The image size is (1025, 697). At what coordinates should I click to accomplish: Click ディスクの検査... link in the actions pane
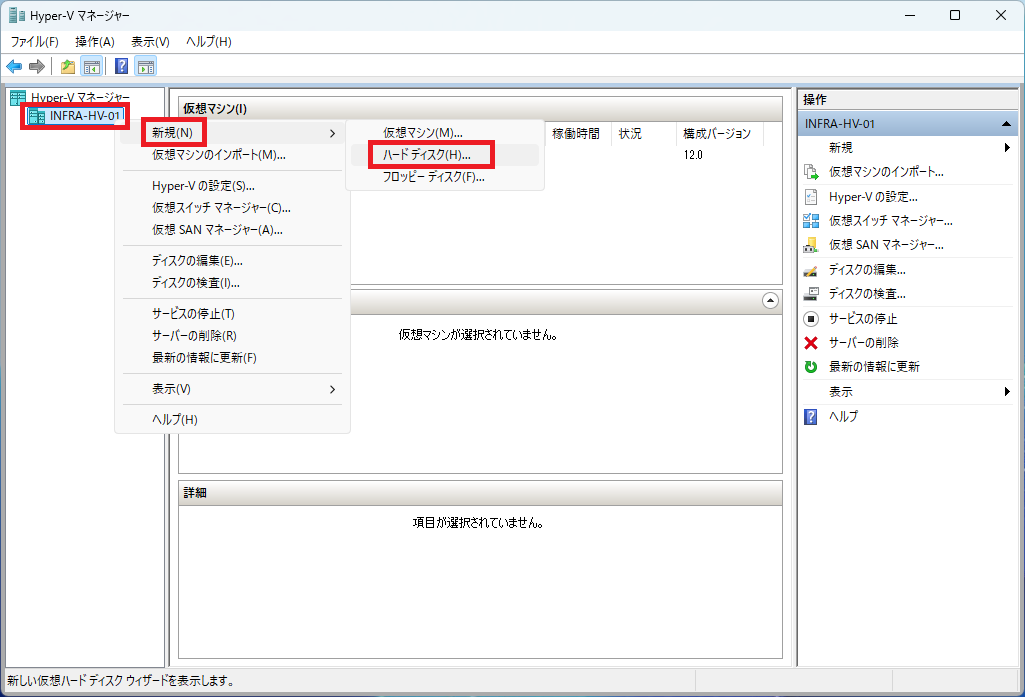coord(867,294)
